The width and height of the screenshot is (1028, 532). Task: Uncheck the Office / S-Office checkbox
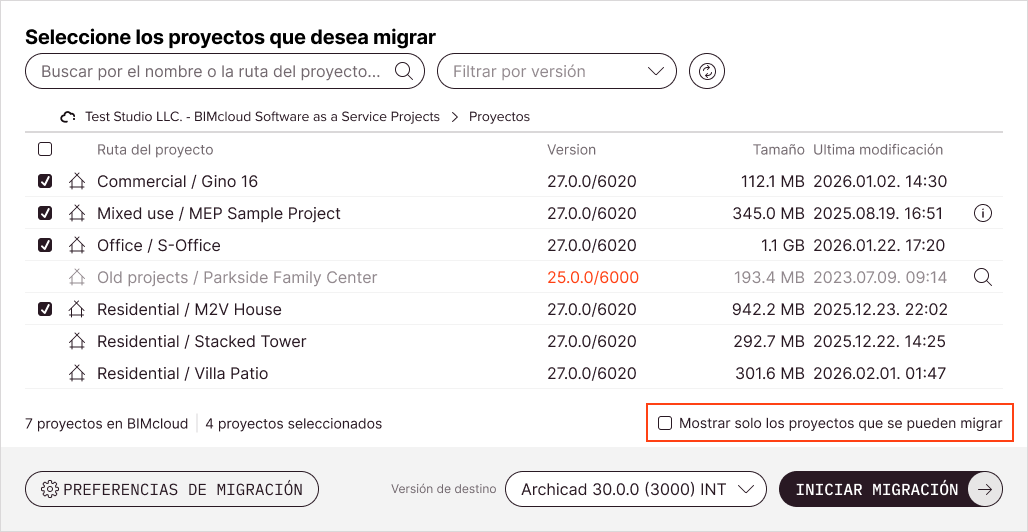pyautogui.click(x=45, y=245)
